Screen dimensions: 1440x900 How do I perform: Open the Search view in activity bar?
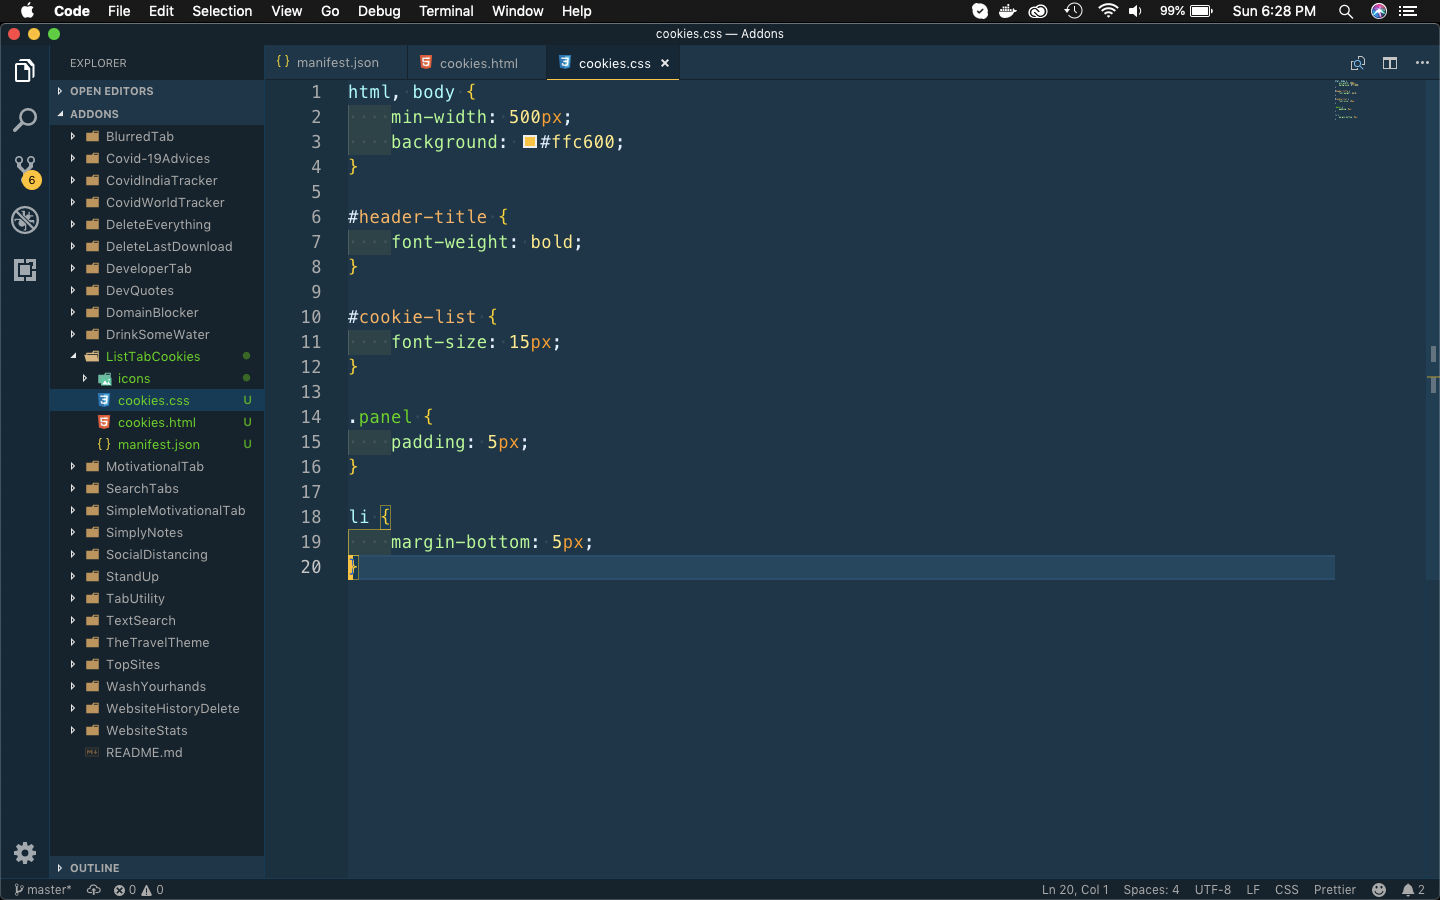(x=25, y=121)
